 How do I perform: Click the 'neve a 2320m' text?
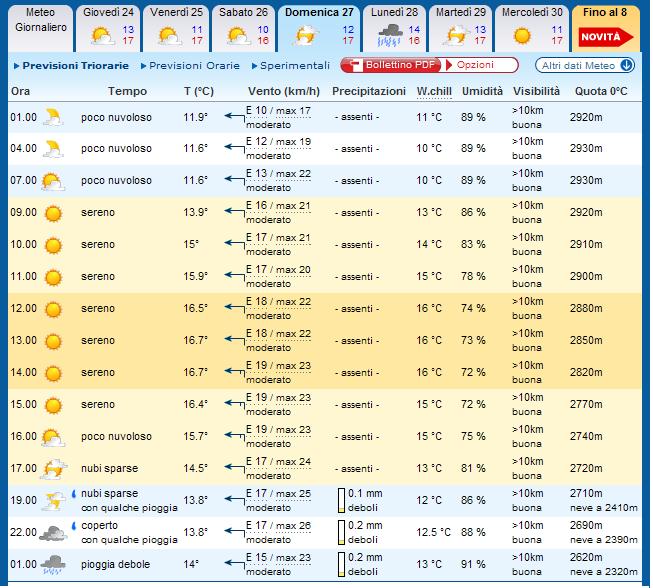coord(603,572)
